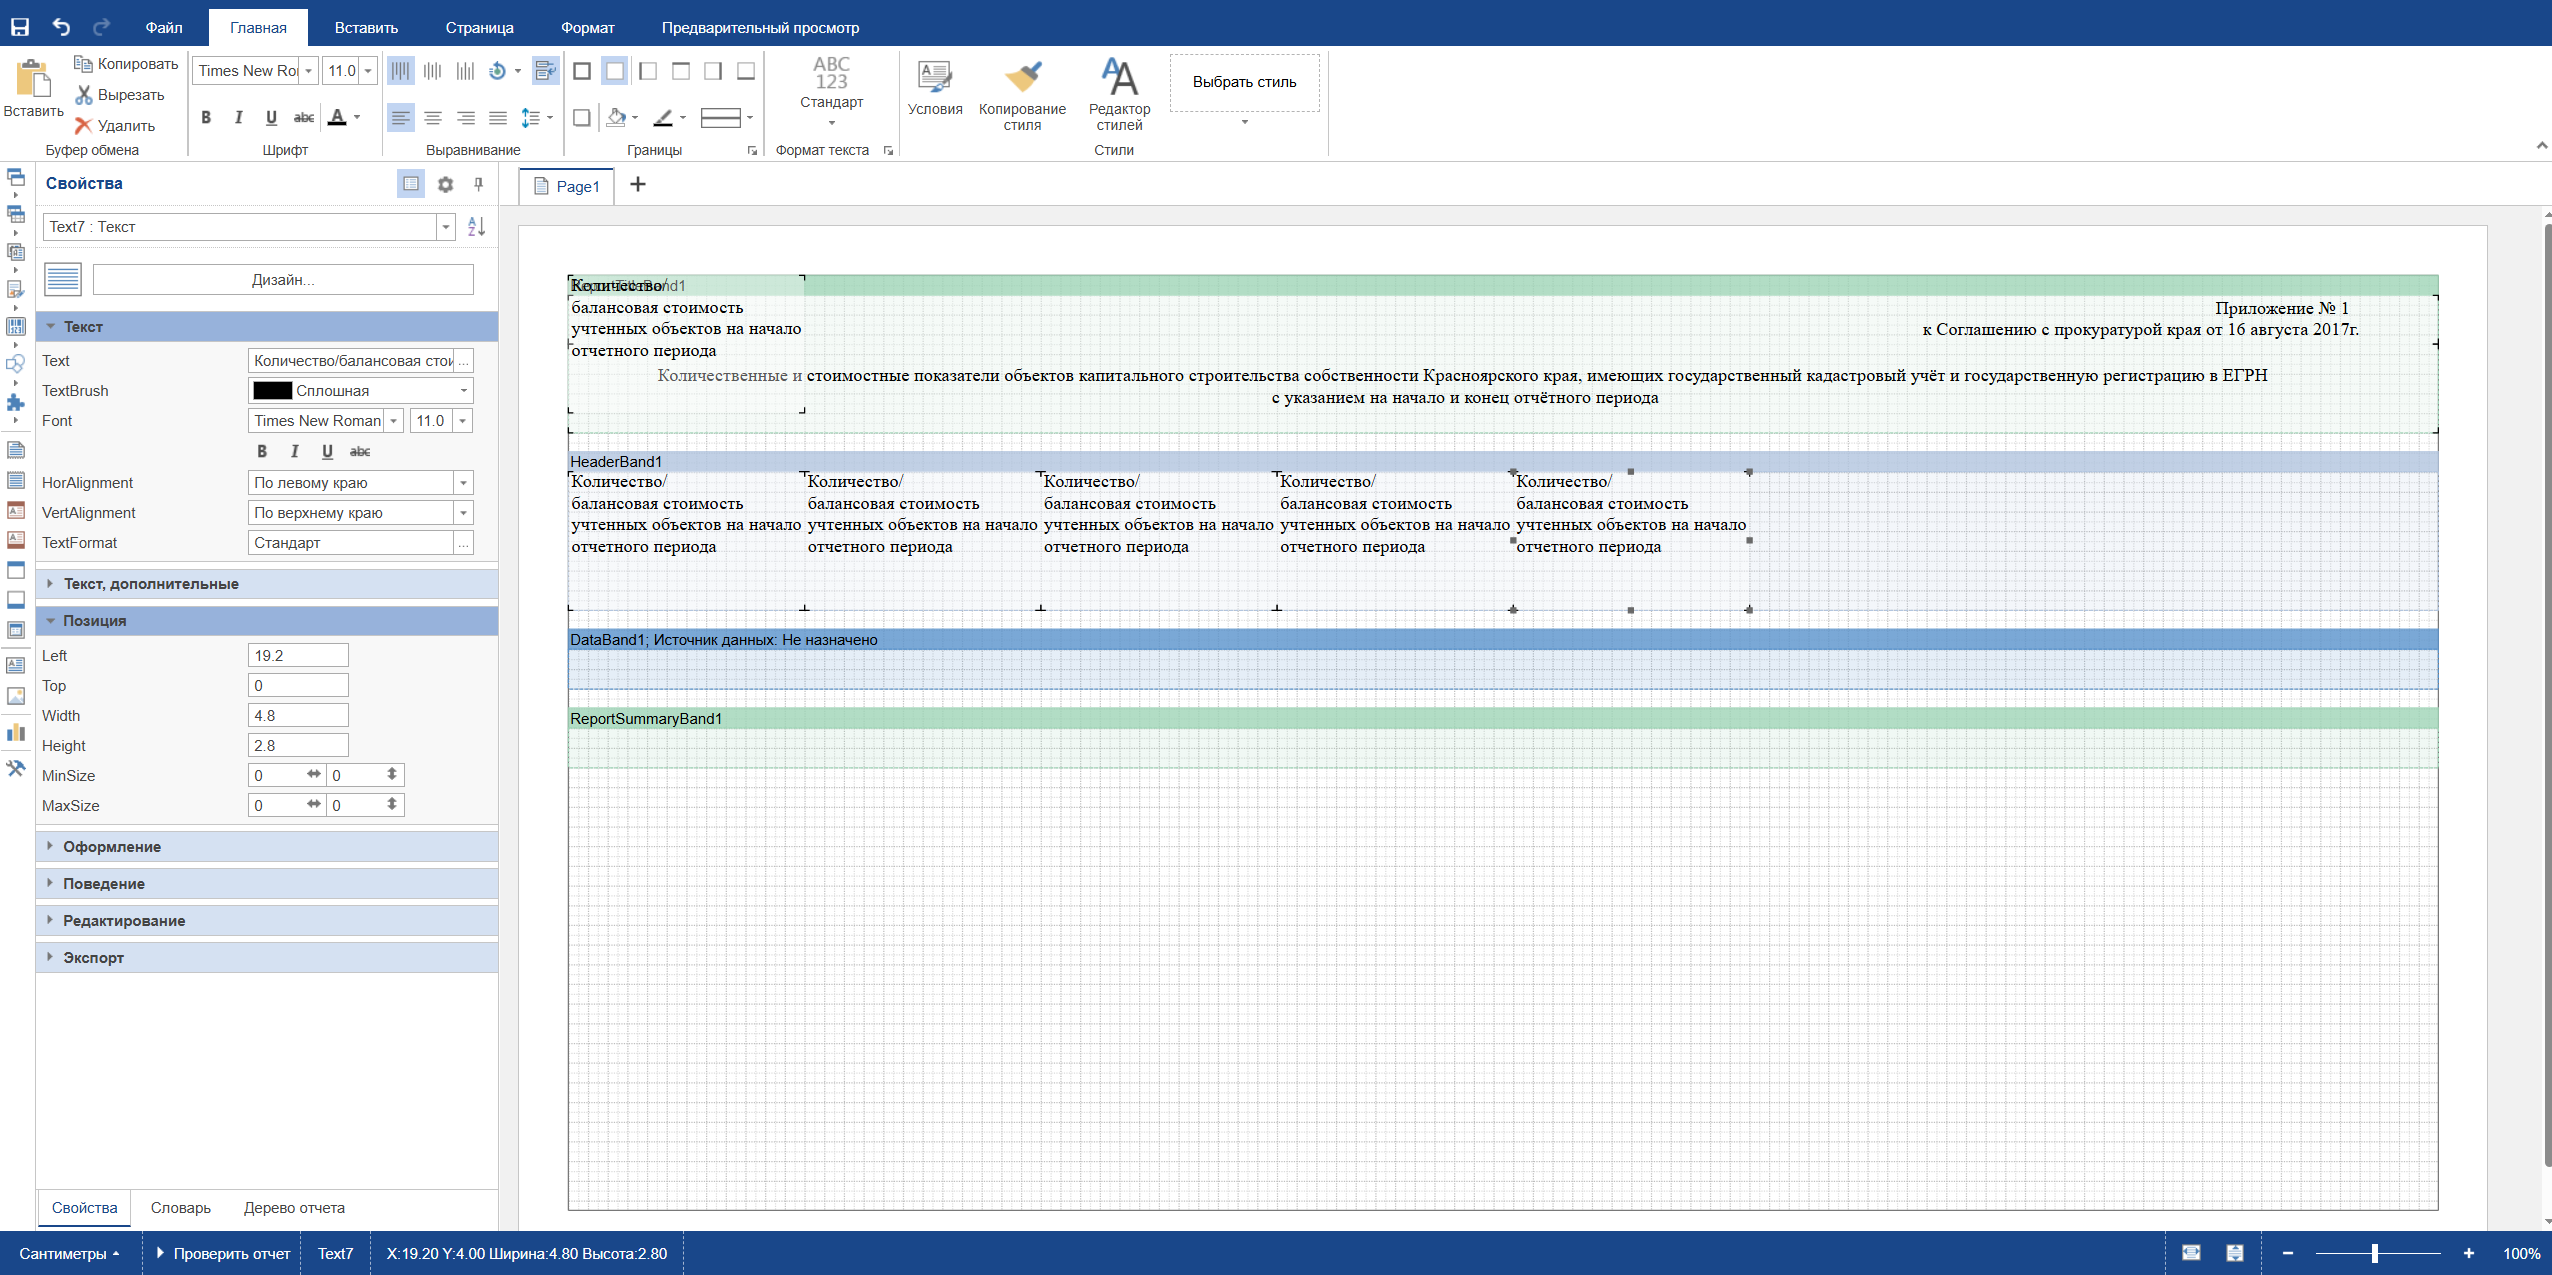
Task: Click the Width input field
Action: [x=298, y=716]
